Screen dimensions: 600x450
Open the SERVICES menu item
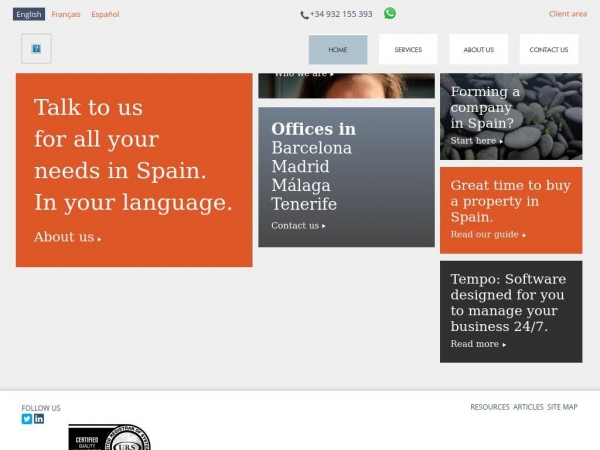[x=408, y=50]
